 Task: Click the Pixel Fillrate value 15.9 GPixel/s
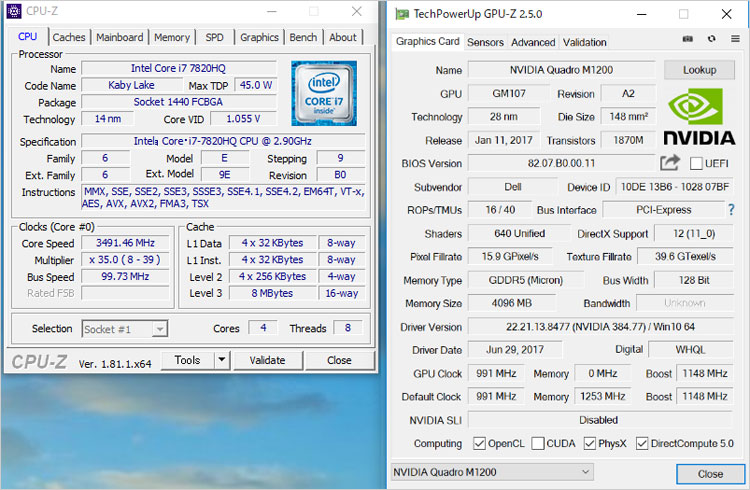pos(510,256)
